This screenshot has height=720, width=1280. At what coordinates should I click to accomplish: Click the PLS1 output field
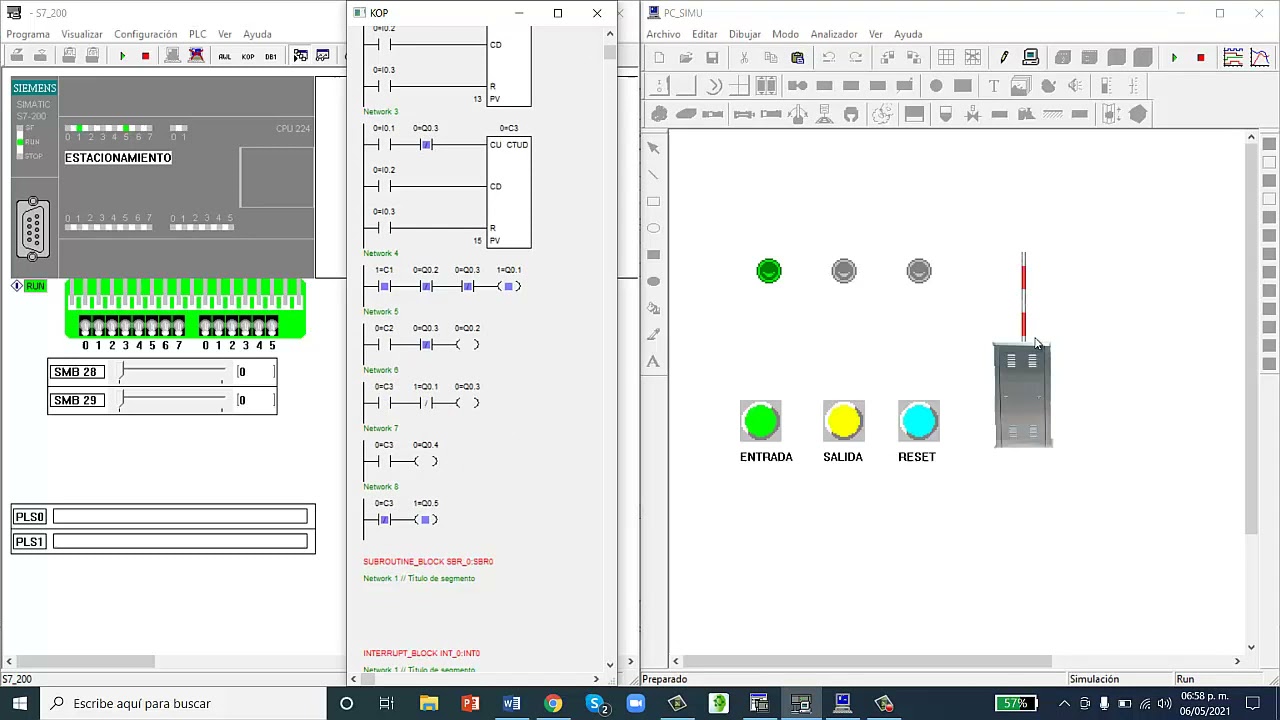click(180, 542)
